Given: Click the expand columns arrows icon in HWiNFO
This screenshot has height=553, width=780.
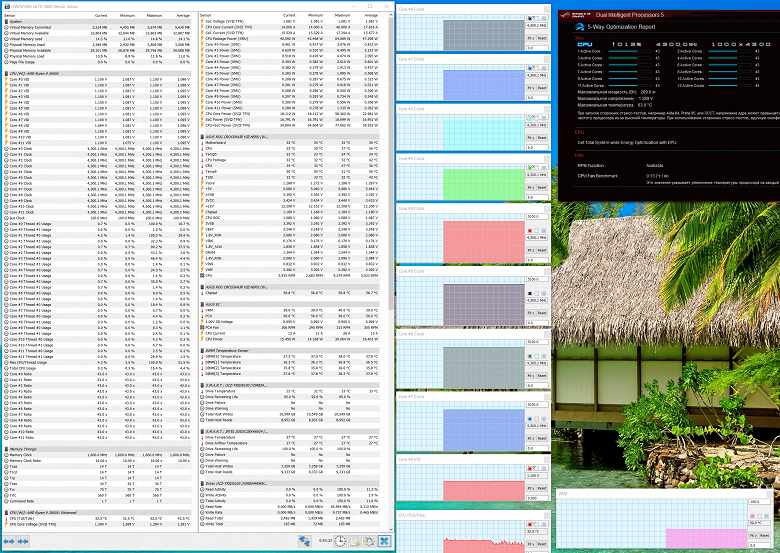Looking at the screenshot, I should (9, 541).
